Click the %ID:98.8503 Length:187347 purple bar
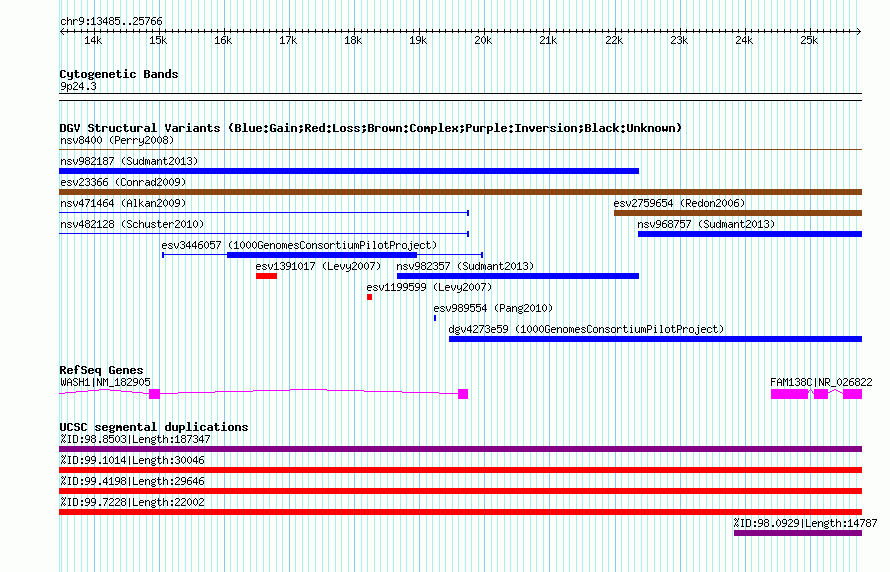 tap(460, 449)
